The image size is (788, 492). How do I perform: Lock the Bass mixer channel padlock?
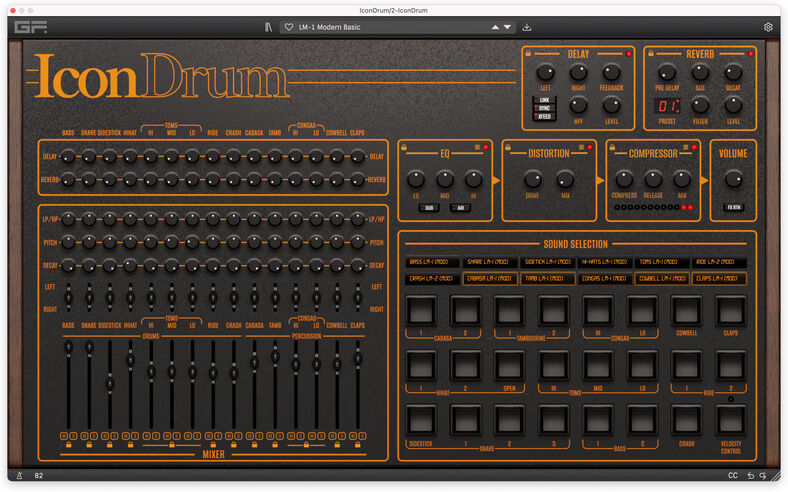[68, 445]
